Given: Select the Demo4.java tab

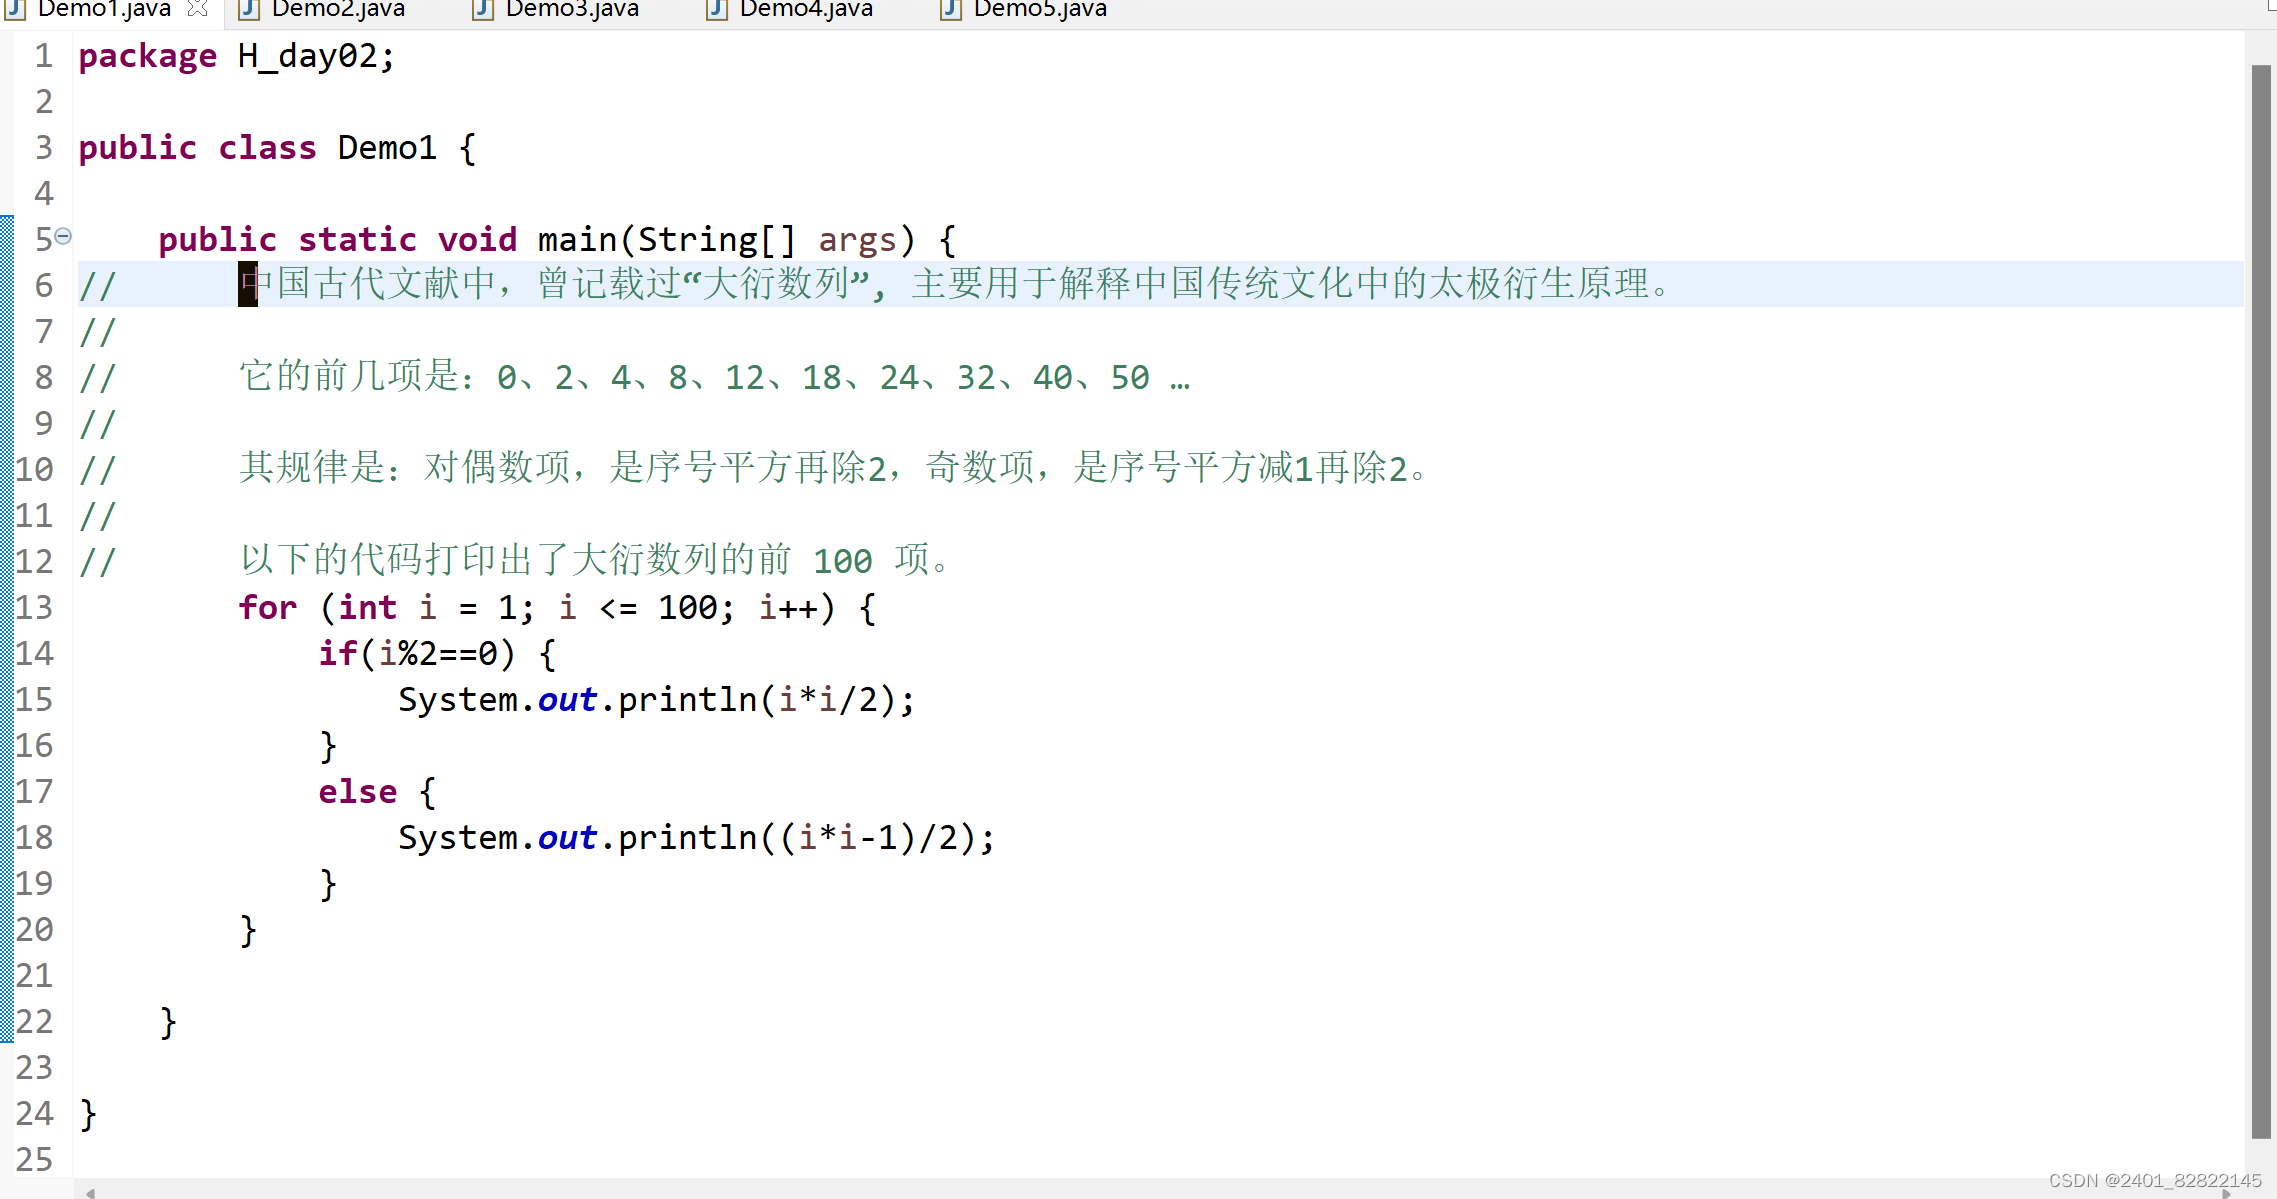Looking at the screenshot, I should point(805,10).
